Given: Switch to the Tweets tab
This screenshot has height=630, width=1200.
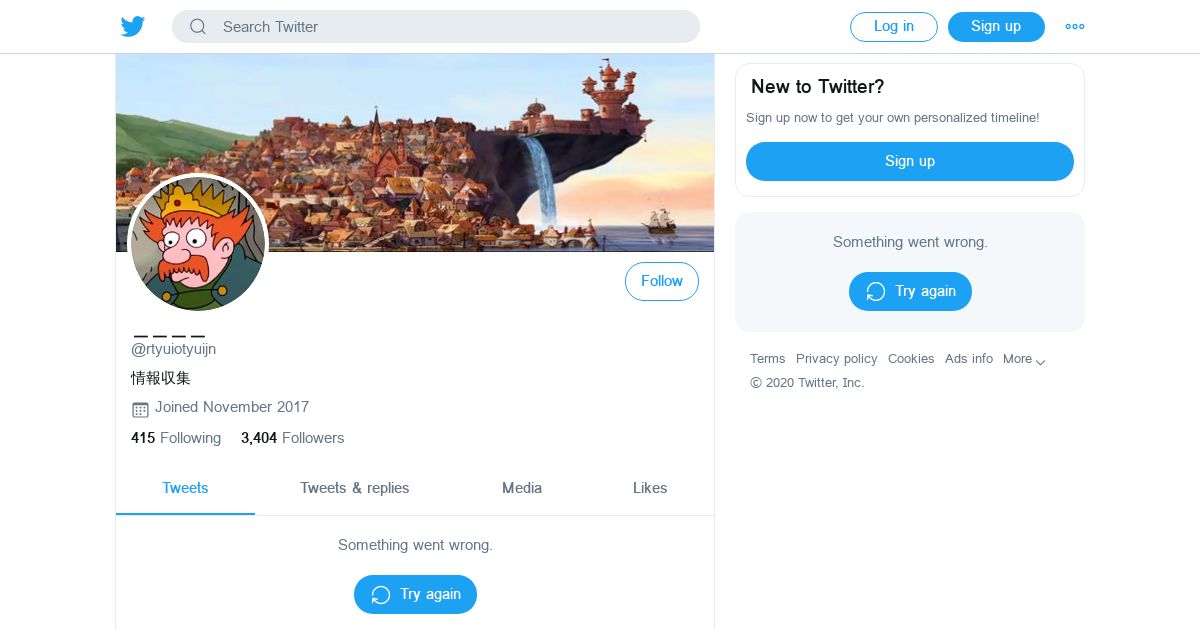Looking at the screenshot, I should click(185, 488).
